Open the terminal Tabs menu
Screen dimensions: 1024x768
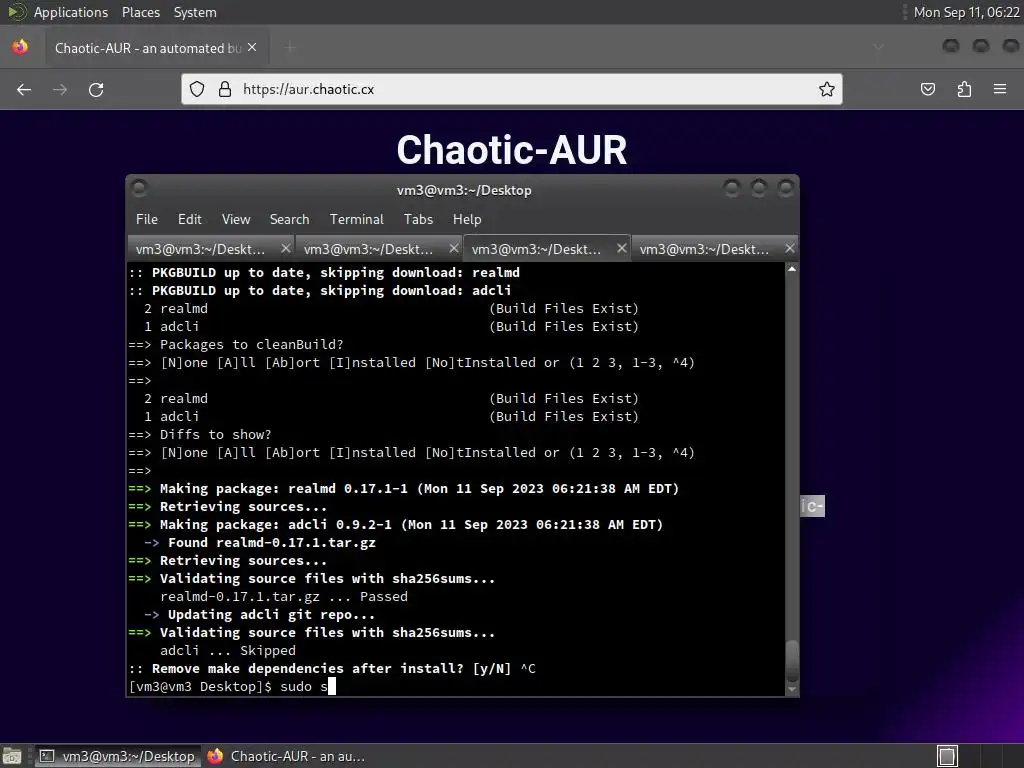pos(418,219)
